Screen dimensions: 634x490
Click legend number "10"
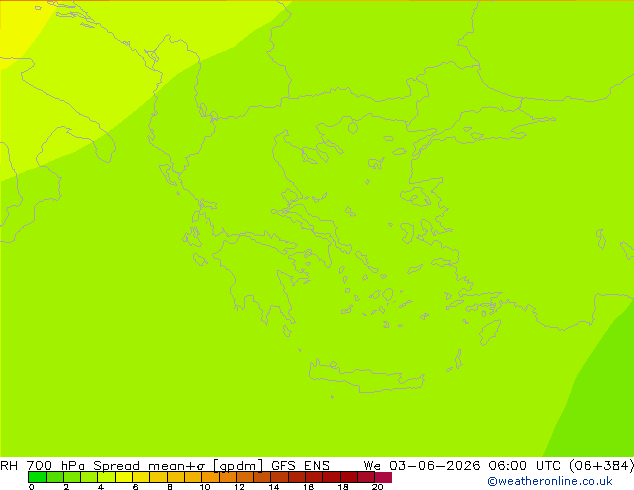pyautogui.click(x=205, y=487)
